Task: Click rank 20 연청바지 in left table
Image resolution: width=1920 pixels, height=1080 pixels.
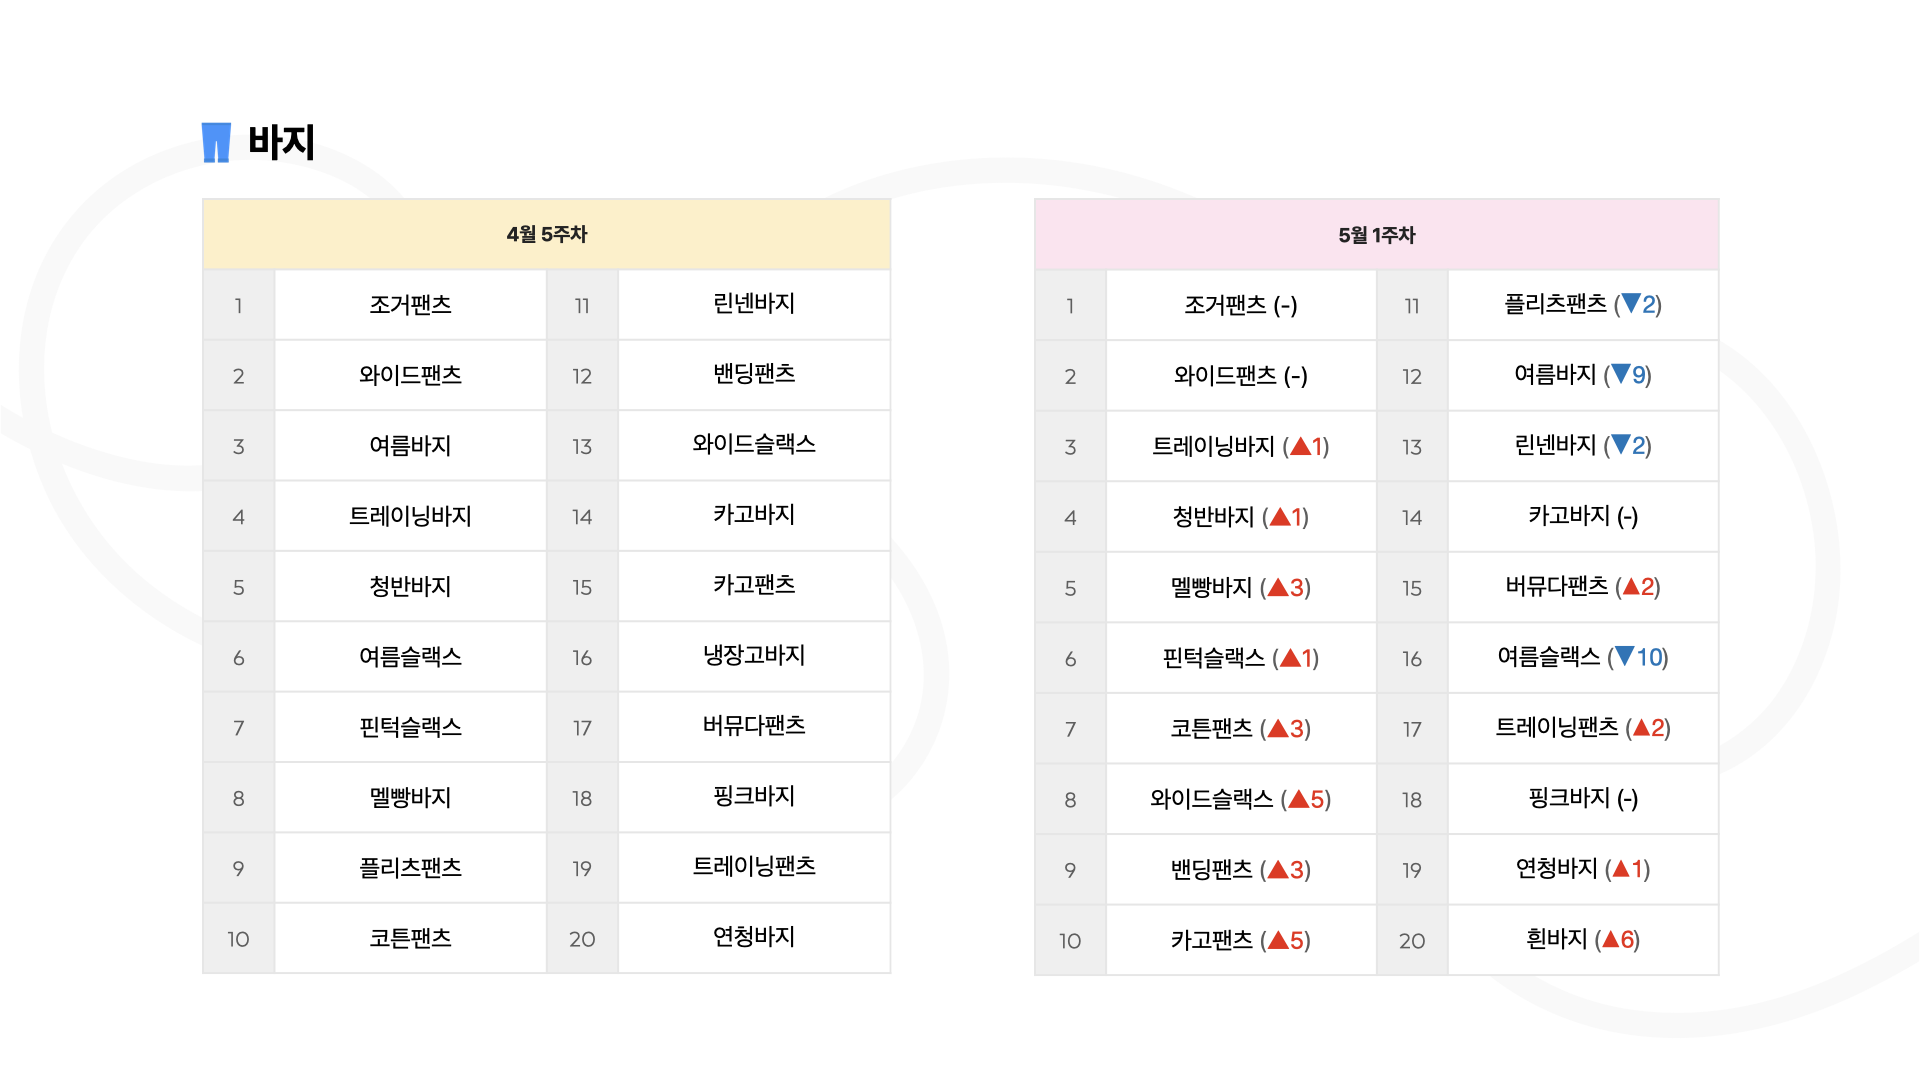Action: point(754,937)
